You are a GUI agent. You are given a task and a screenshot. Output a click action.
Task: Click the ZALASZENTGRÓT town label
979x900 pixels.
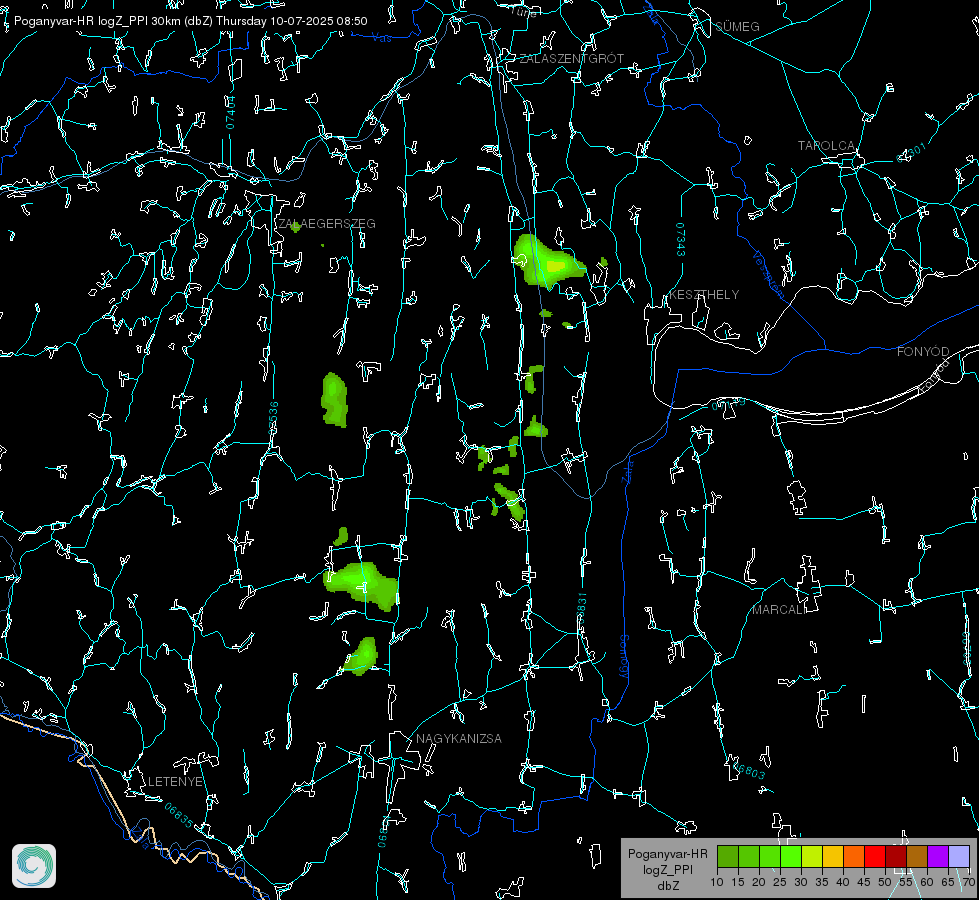571,58
